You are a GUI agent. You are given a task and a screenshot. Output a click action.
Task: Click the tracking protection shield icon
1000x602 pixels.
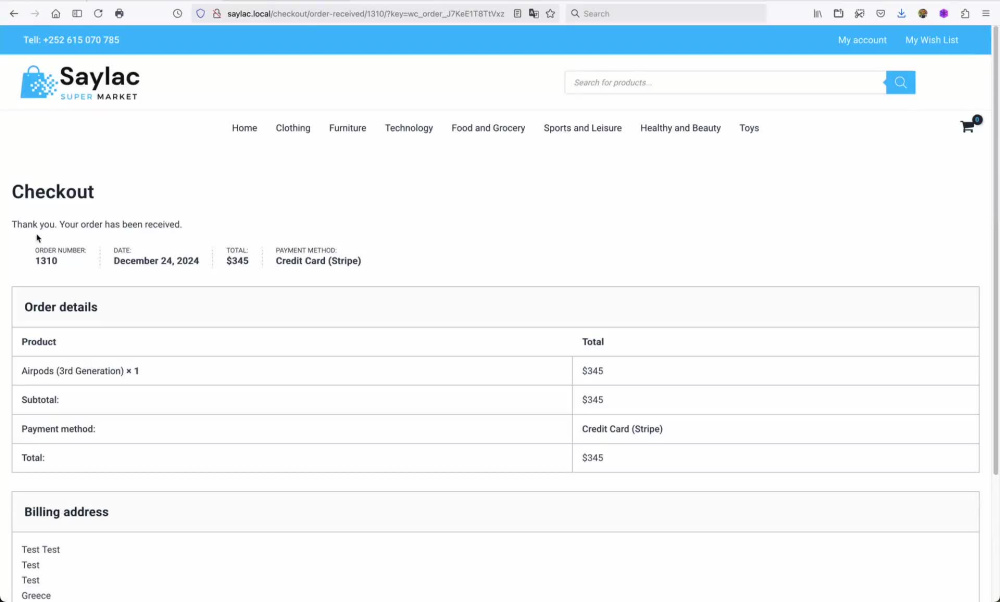click(200, 13)
